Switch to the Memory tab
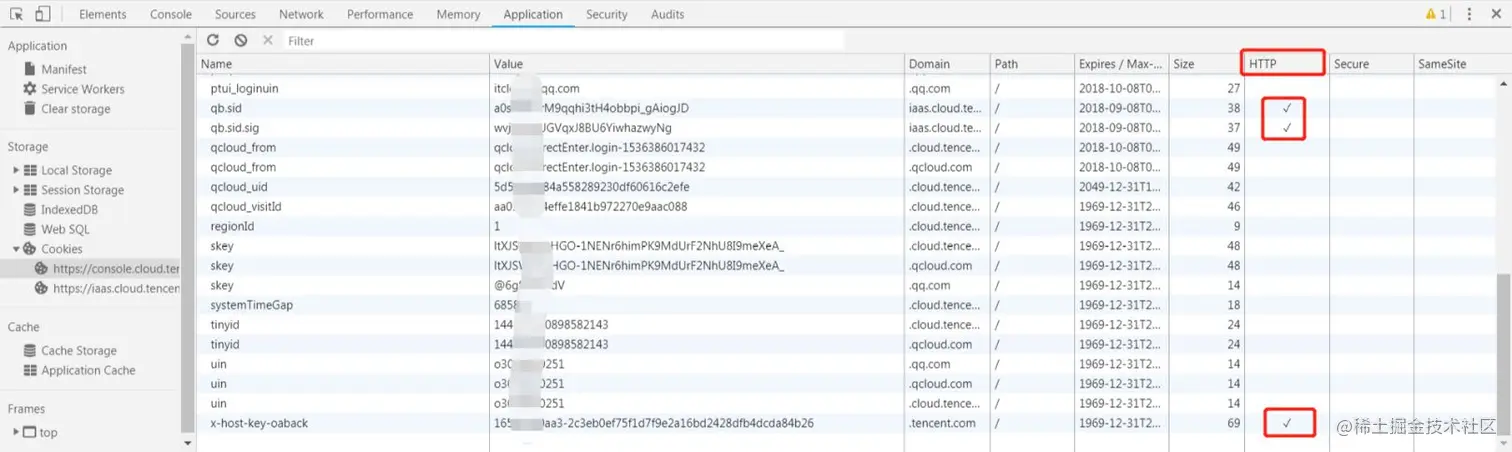The image size is (1512, 452). pos(458,14)
